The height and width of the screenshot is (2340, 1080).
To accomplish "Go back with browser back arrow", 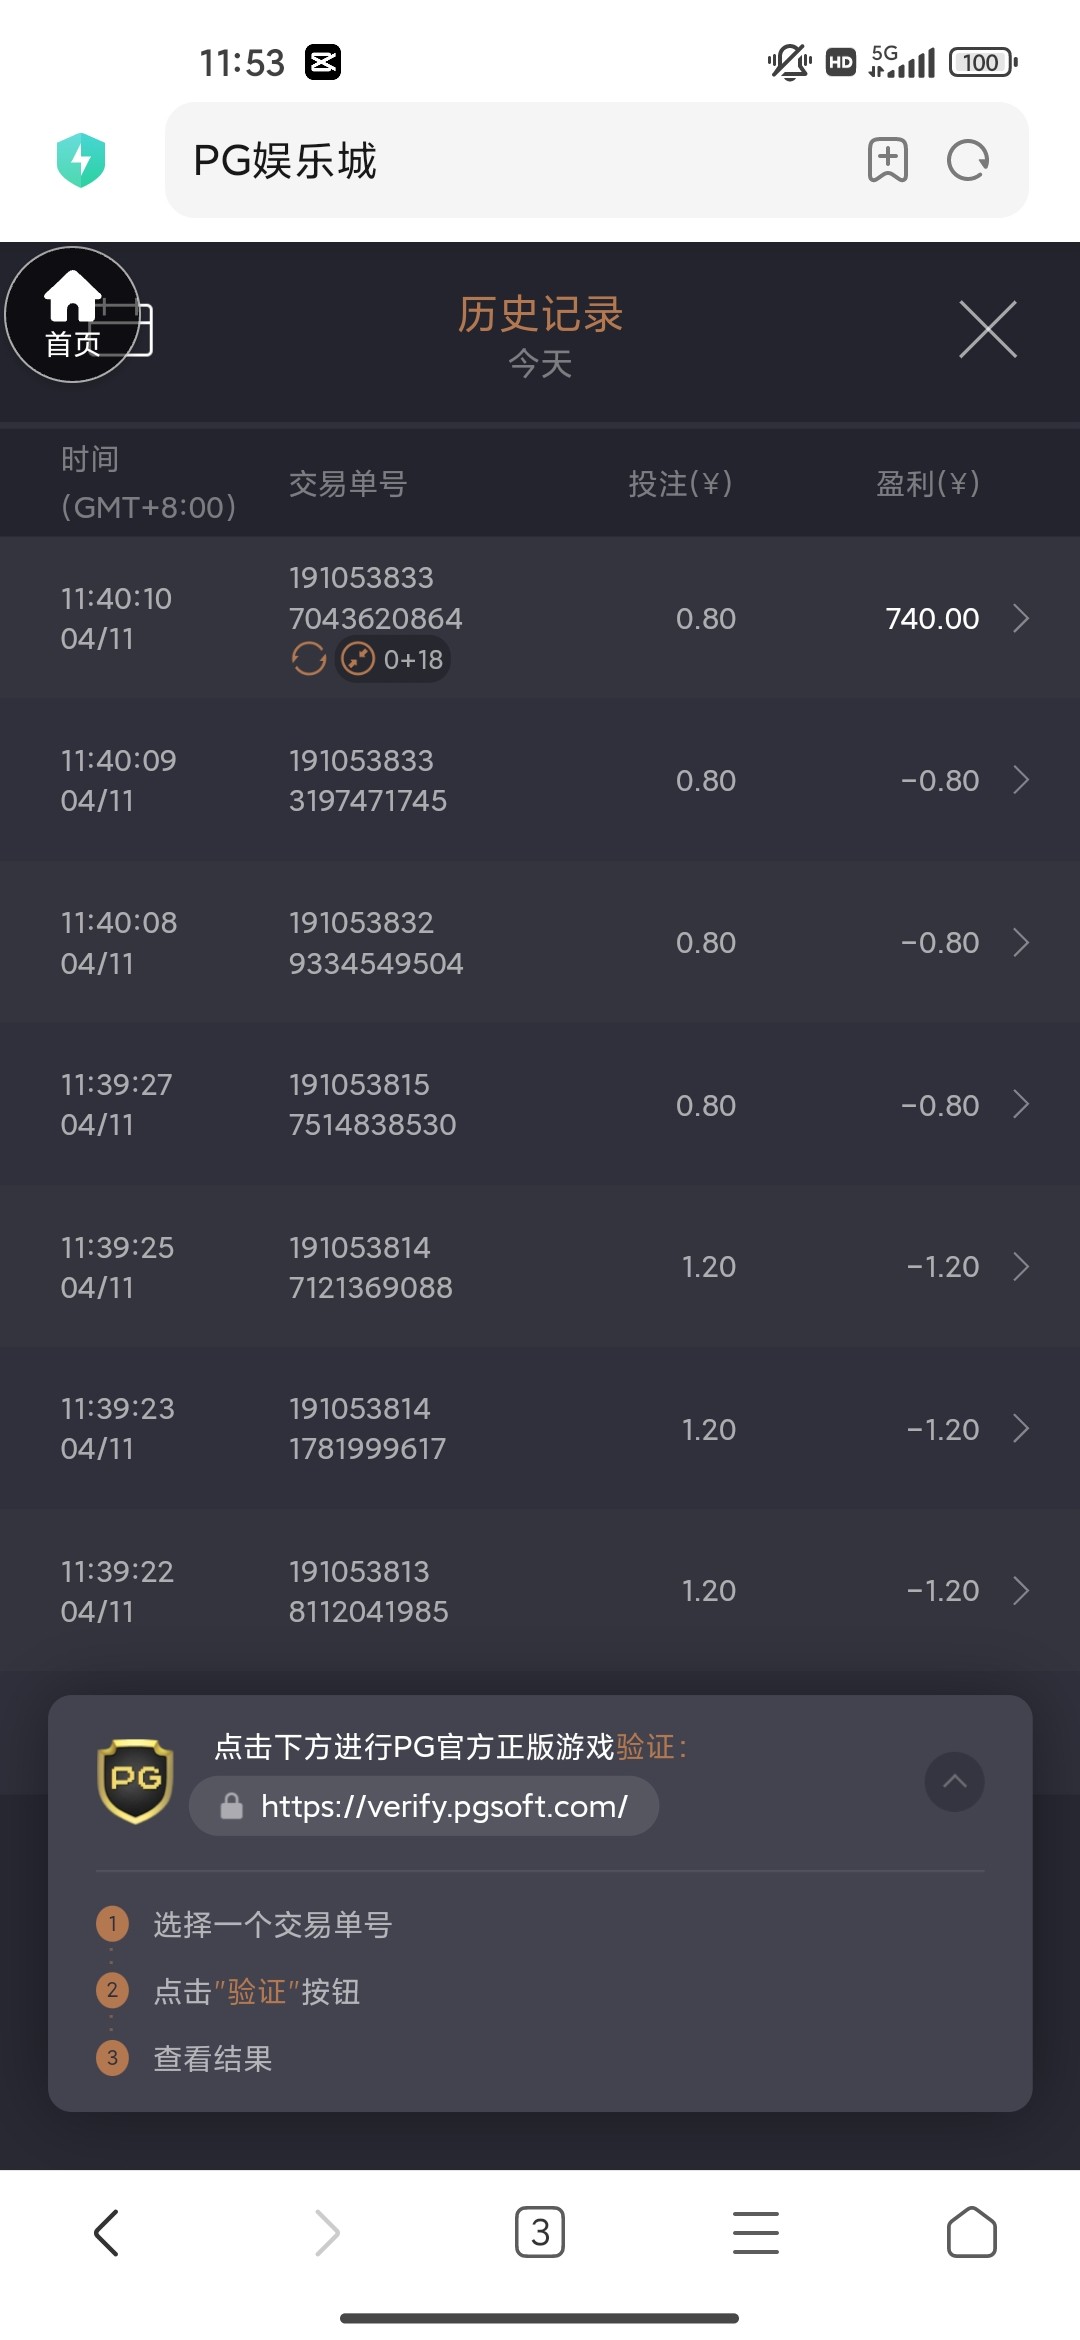I will point(107,2232).
